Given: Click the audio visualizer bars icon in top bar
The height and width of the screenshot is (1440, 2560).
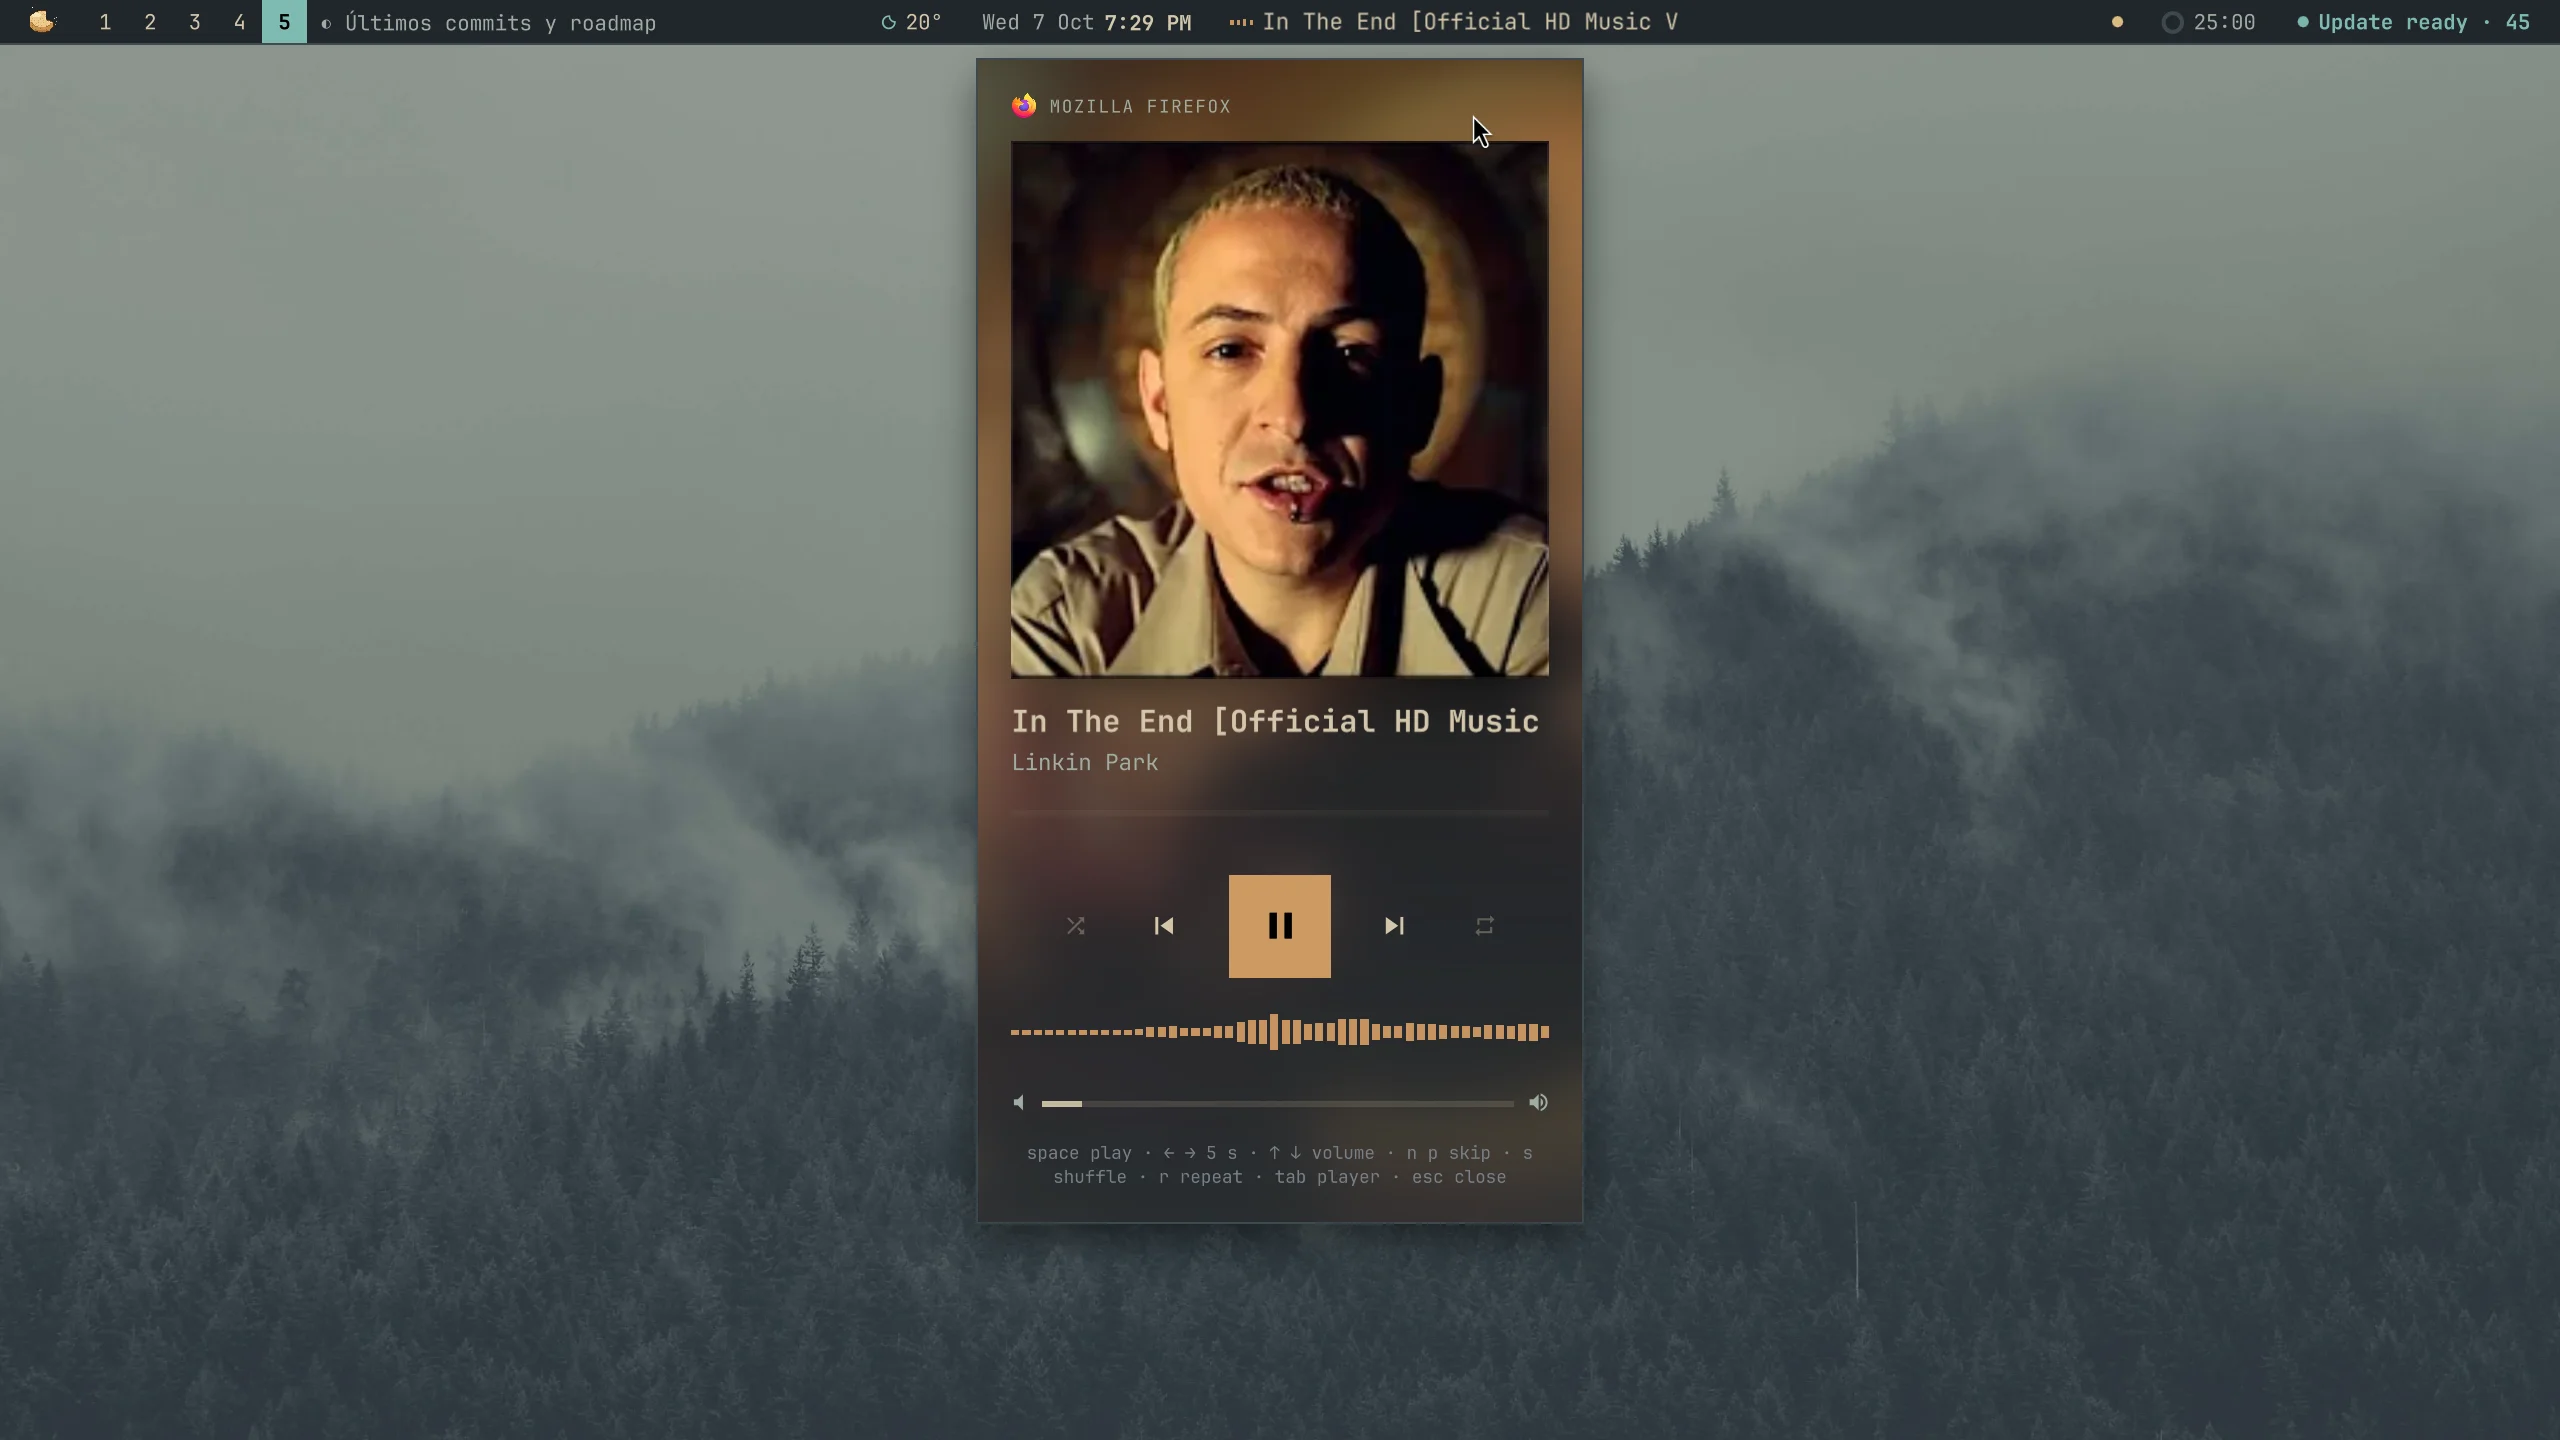Looking at the screenshot, I should [x=1241, y=22].
